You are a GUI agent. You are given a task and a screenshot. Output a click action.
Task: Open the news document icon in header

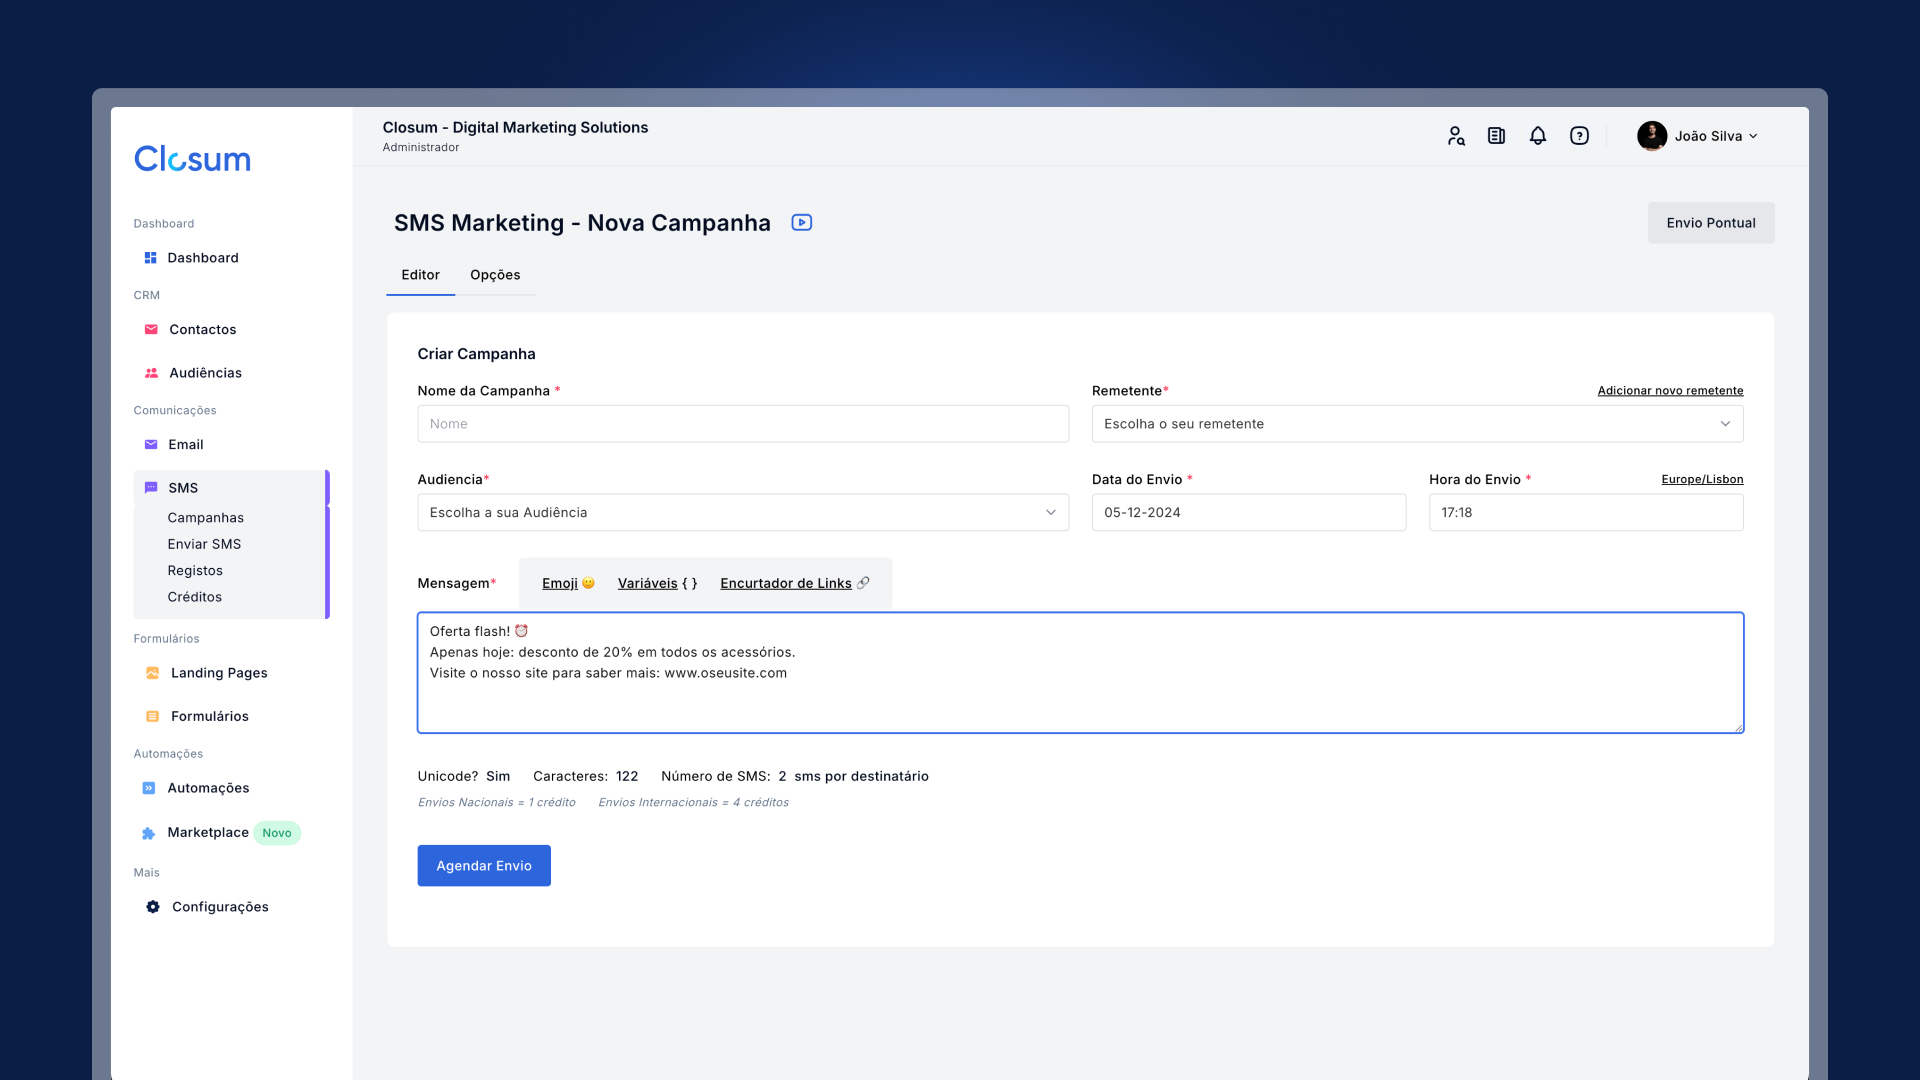[1496, 136]
